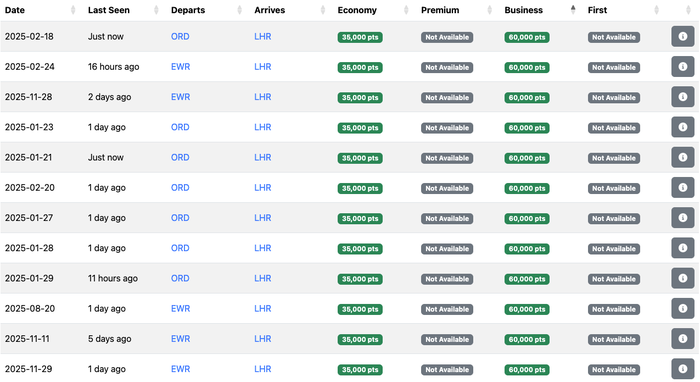Follow LHR arrival link for 2025-01-27

(x=262, y=218)
